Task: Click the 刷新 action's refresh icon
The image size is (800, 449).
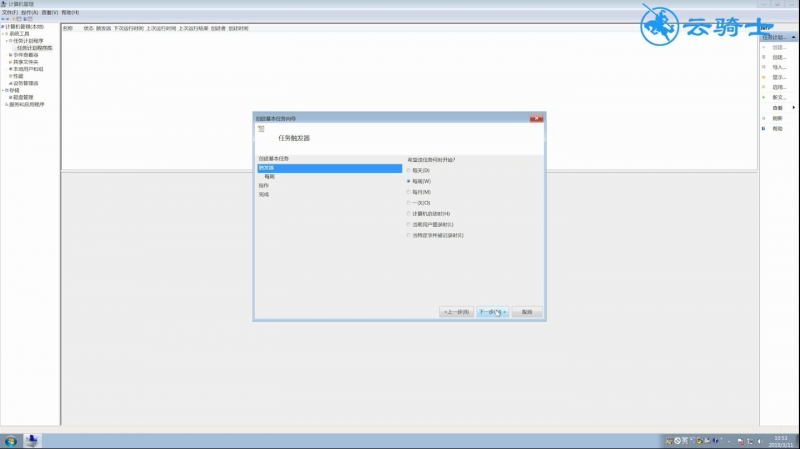Action: coord(764,118)
